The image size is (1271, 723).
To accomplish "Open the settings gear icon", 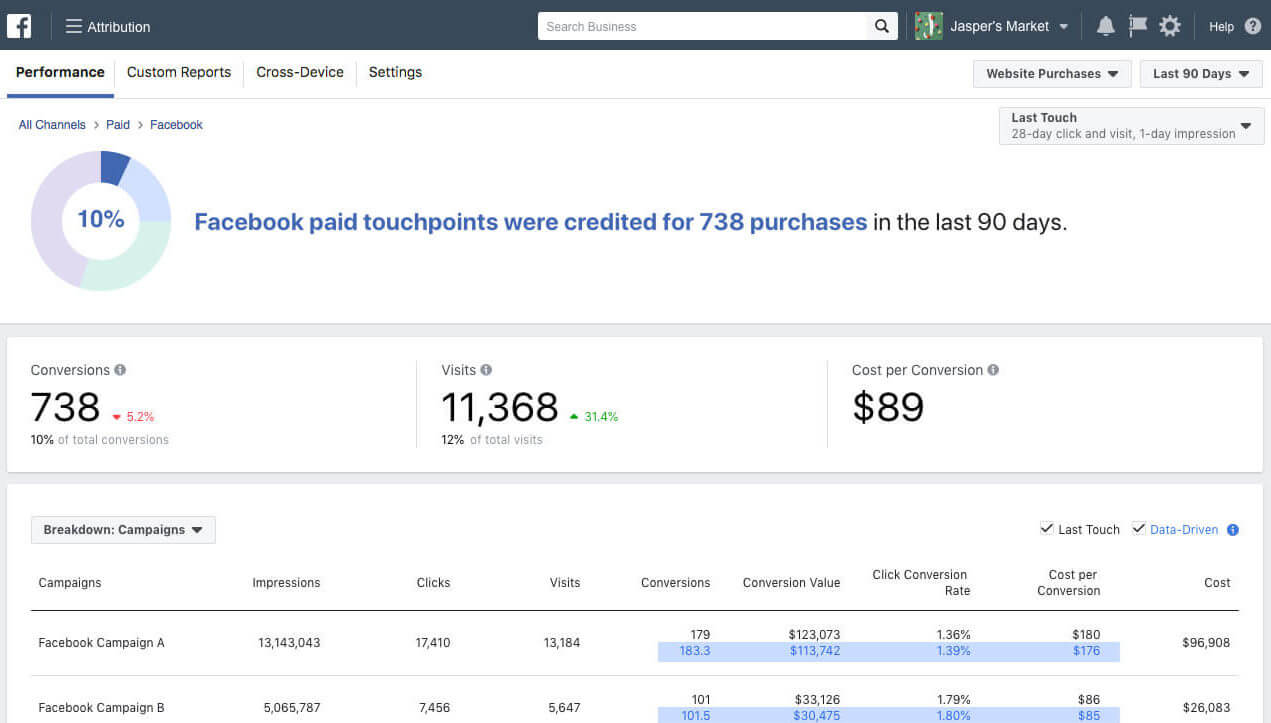I will coord(1170,27).
